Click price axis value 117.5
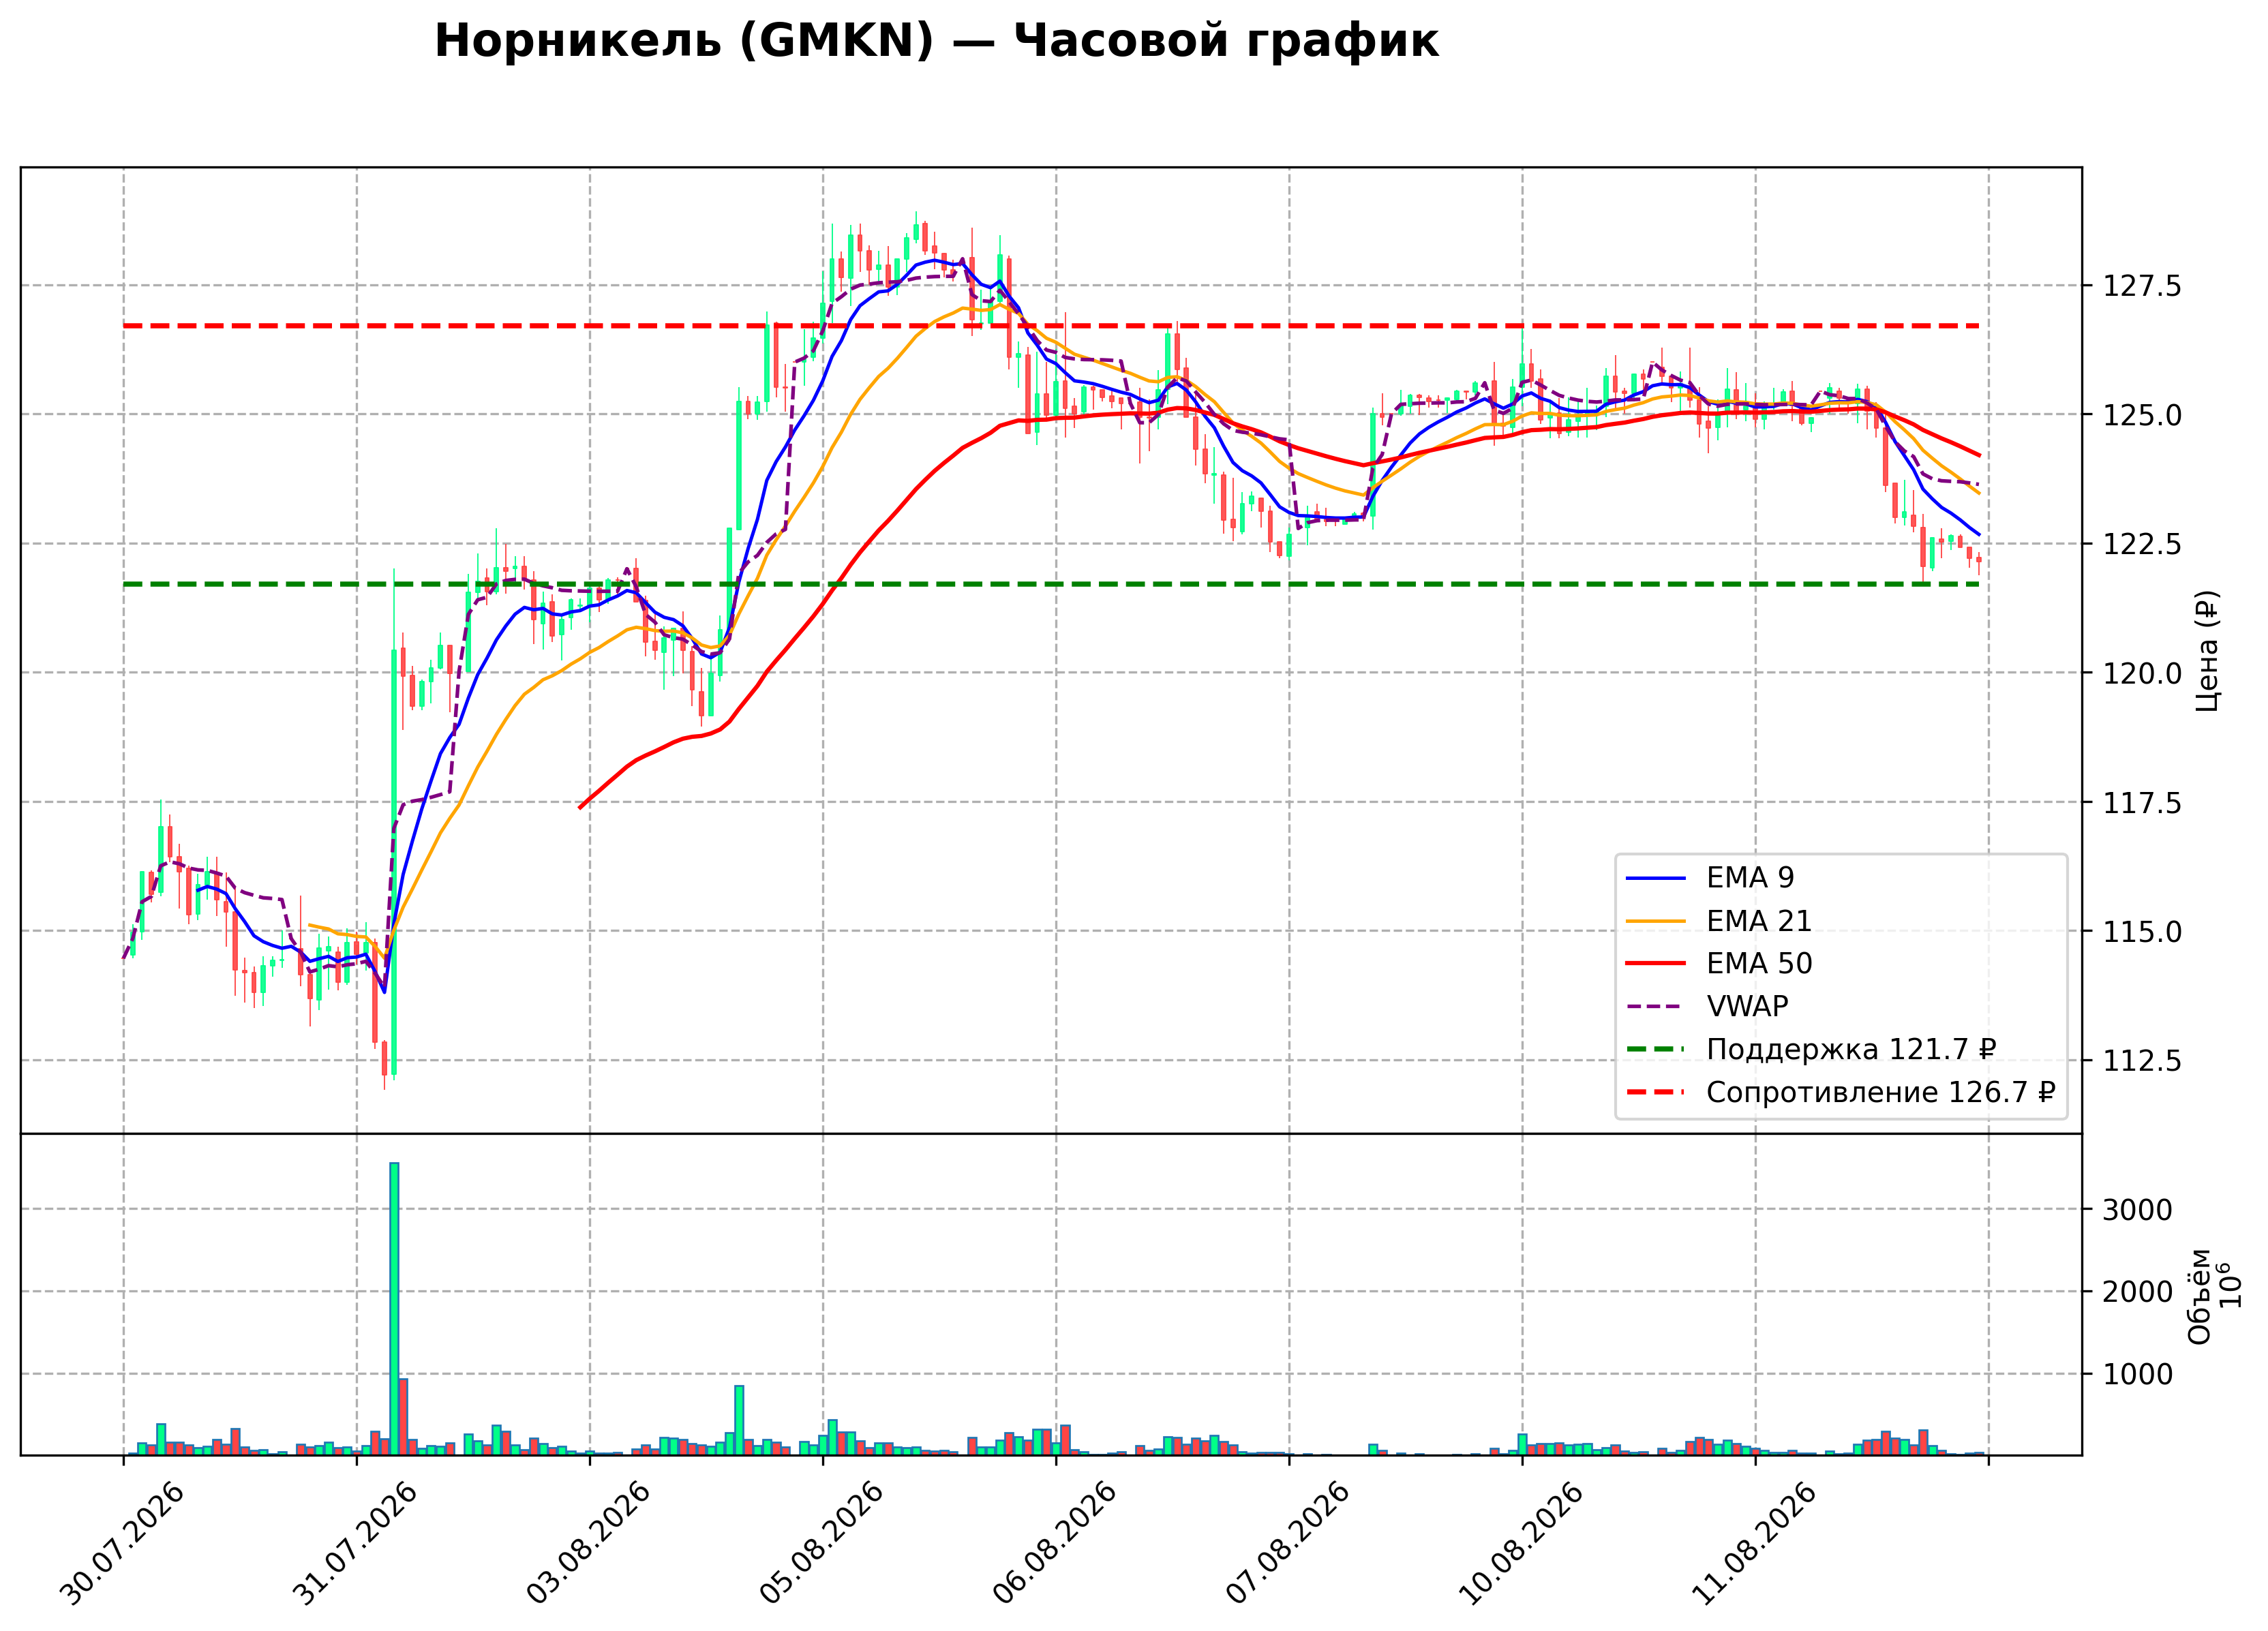The height and width of the screenshot is (1631, 2268). pos(2142,803)
